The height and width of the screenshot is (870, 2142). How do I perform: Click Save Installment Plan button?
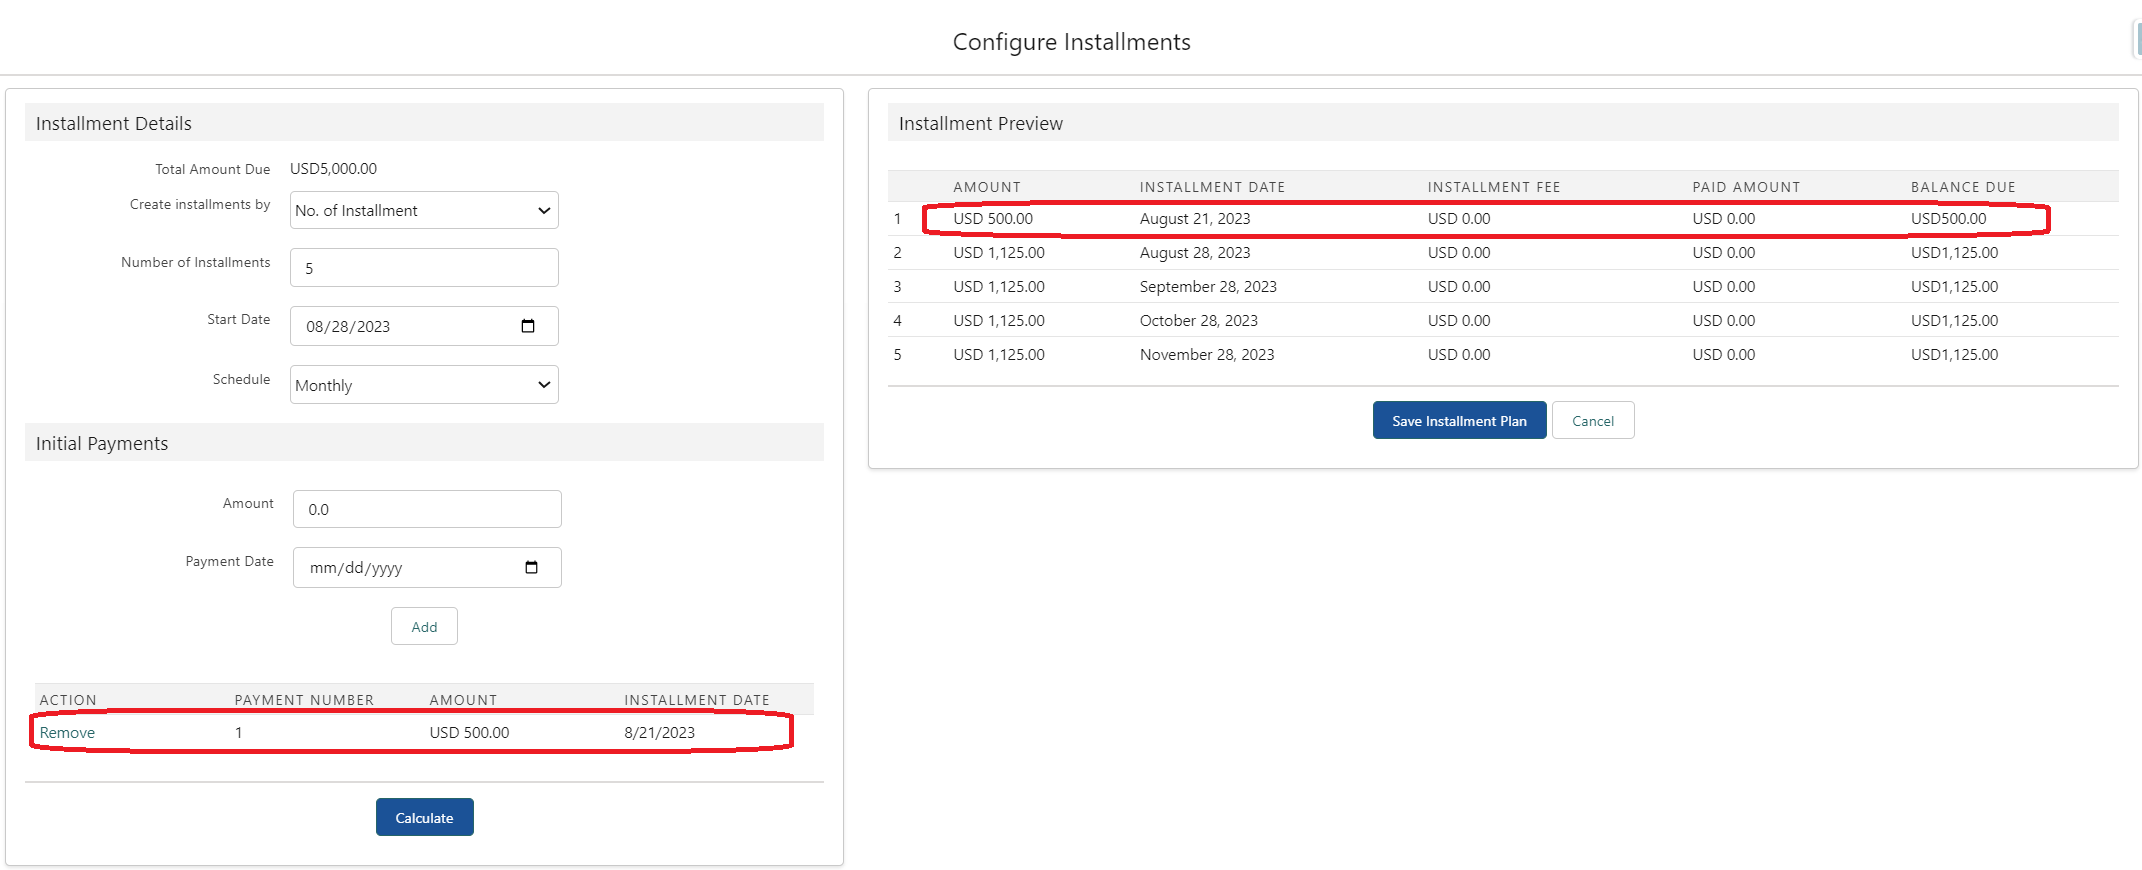(x=1459, y=421)
